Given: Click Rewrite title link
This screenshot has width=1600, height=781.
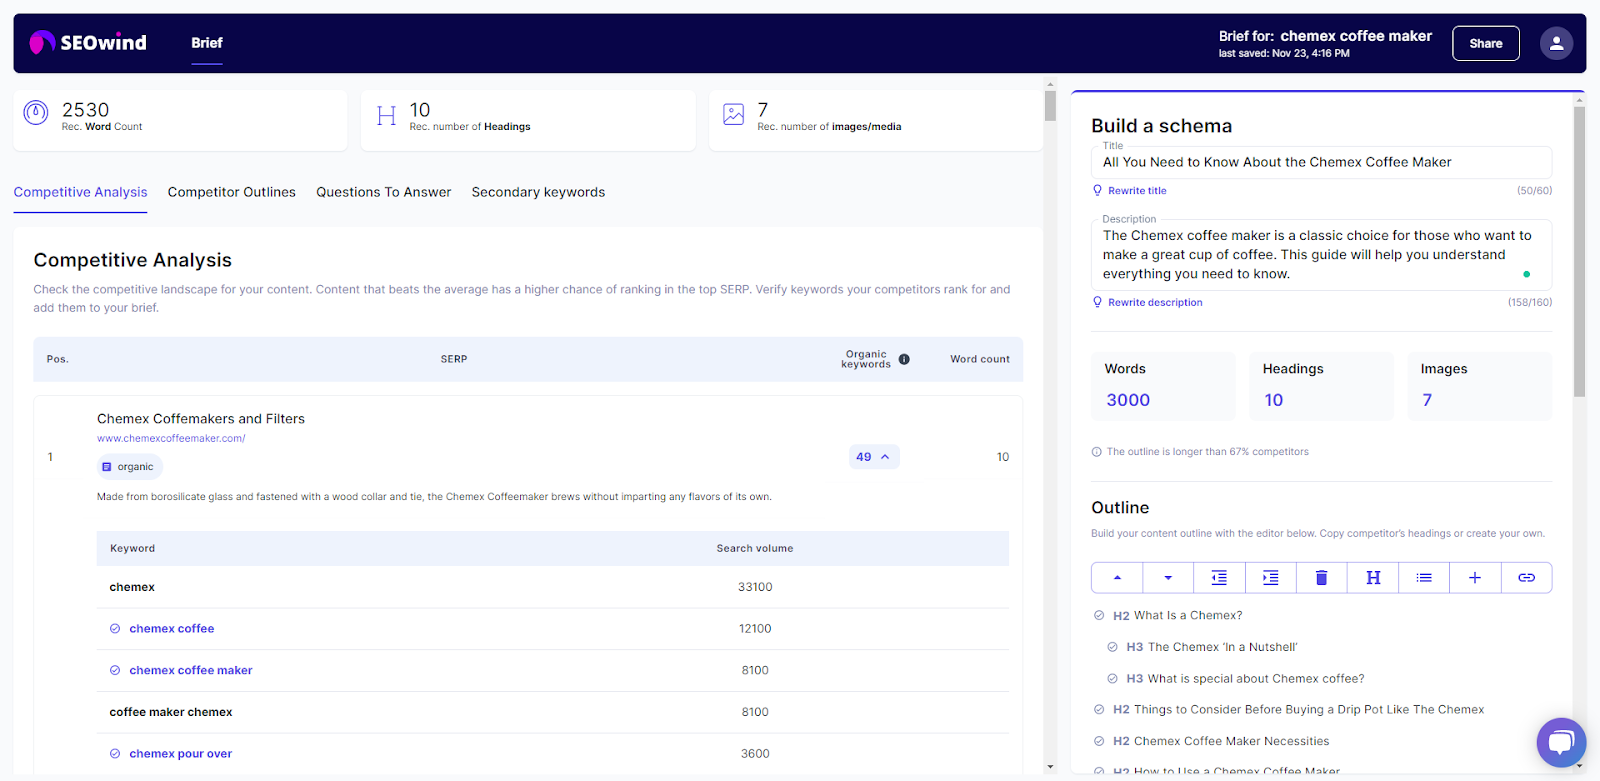Looking at the screenshot, I should coord(1137,191).
